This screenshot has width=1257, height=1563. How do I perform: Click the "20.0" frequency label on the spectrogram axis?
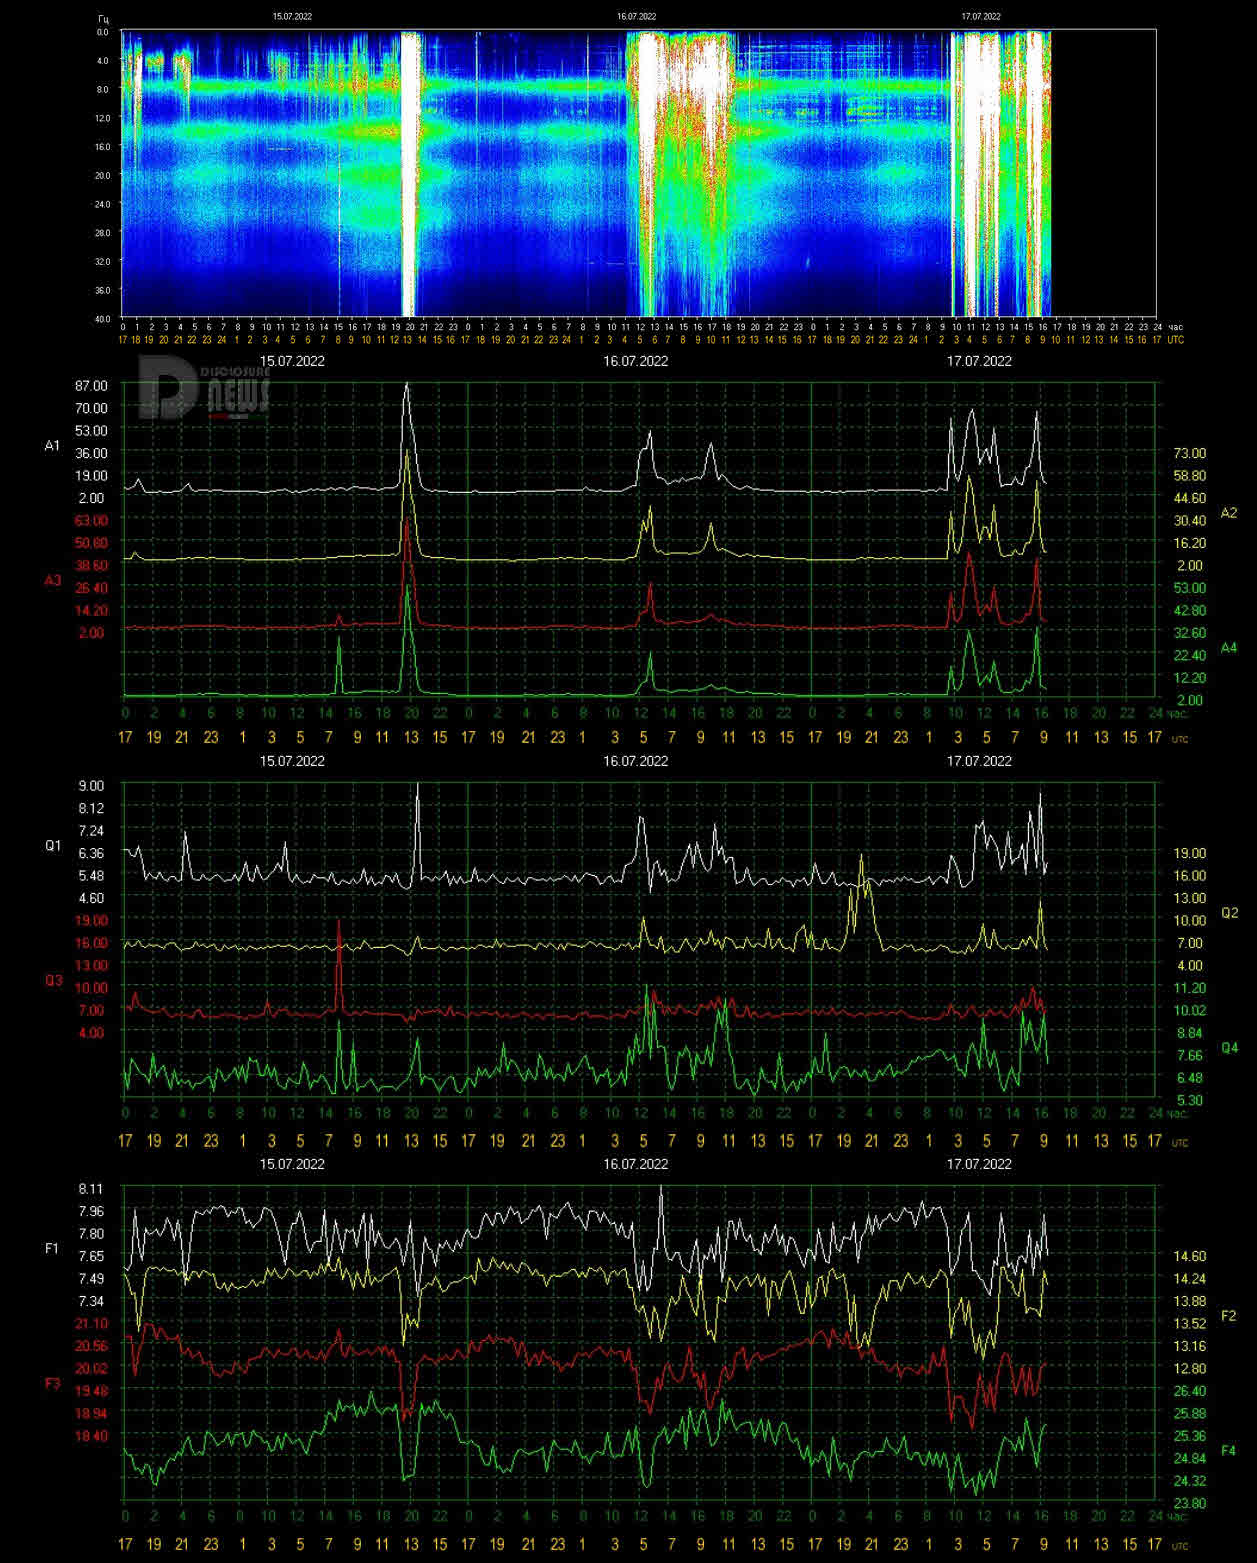[x=102, y=175]
